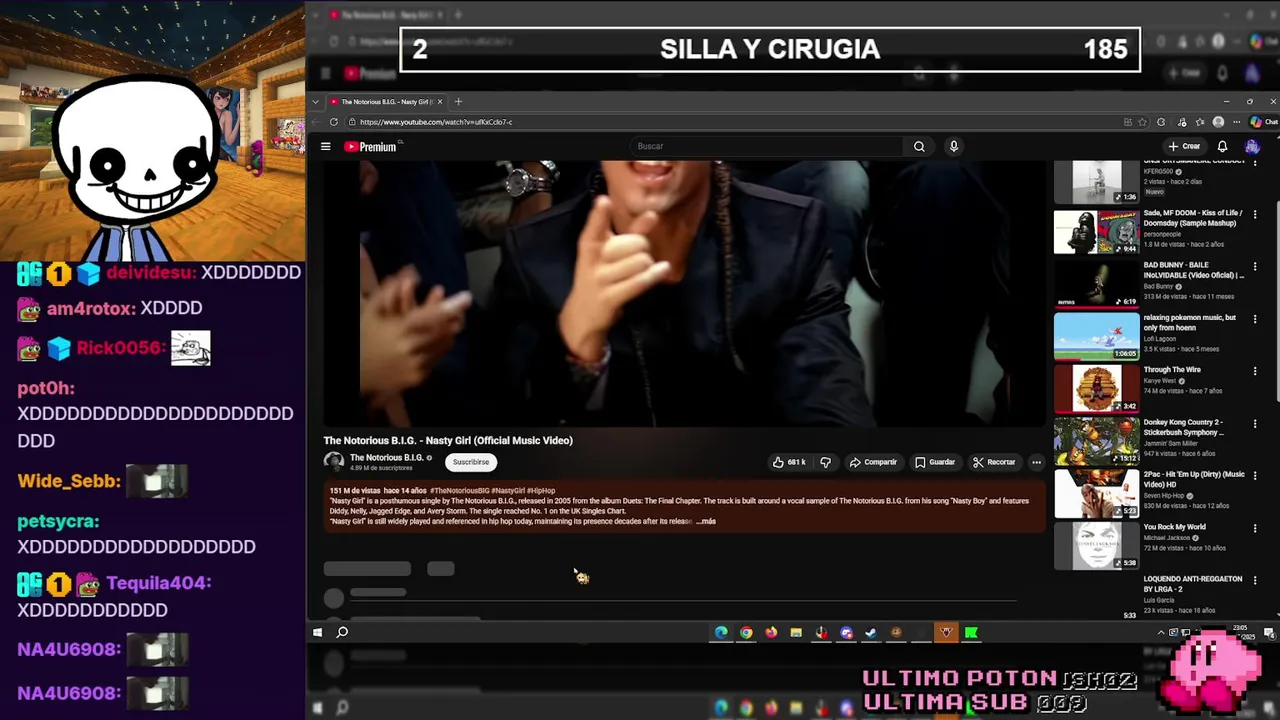Click chat username Tequila404
This screenshot has height=720, width=1280.
(x=158, y=583)
